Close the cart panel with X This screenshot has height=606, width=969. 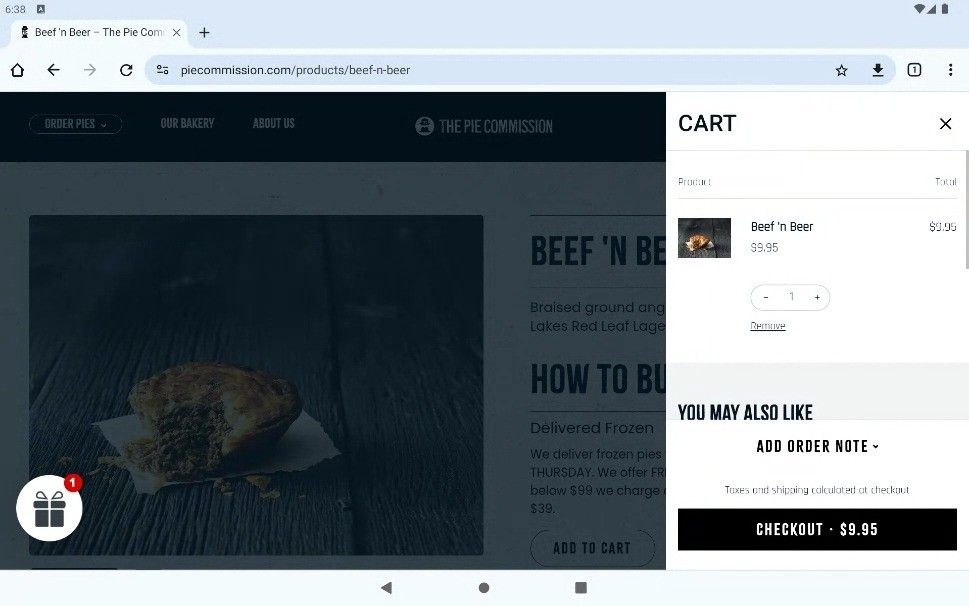pos(945,124)
